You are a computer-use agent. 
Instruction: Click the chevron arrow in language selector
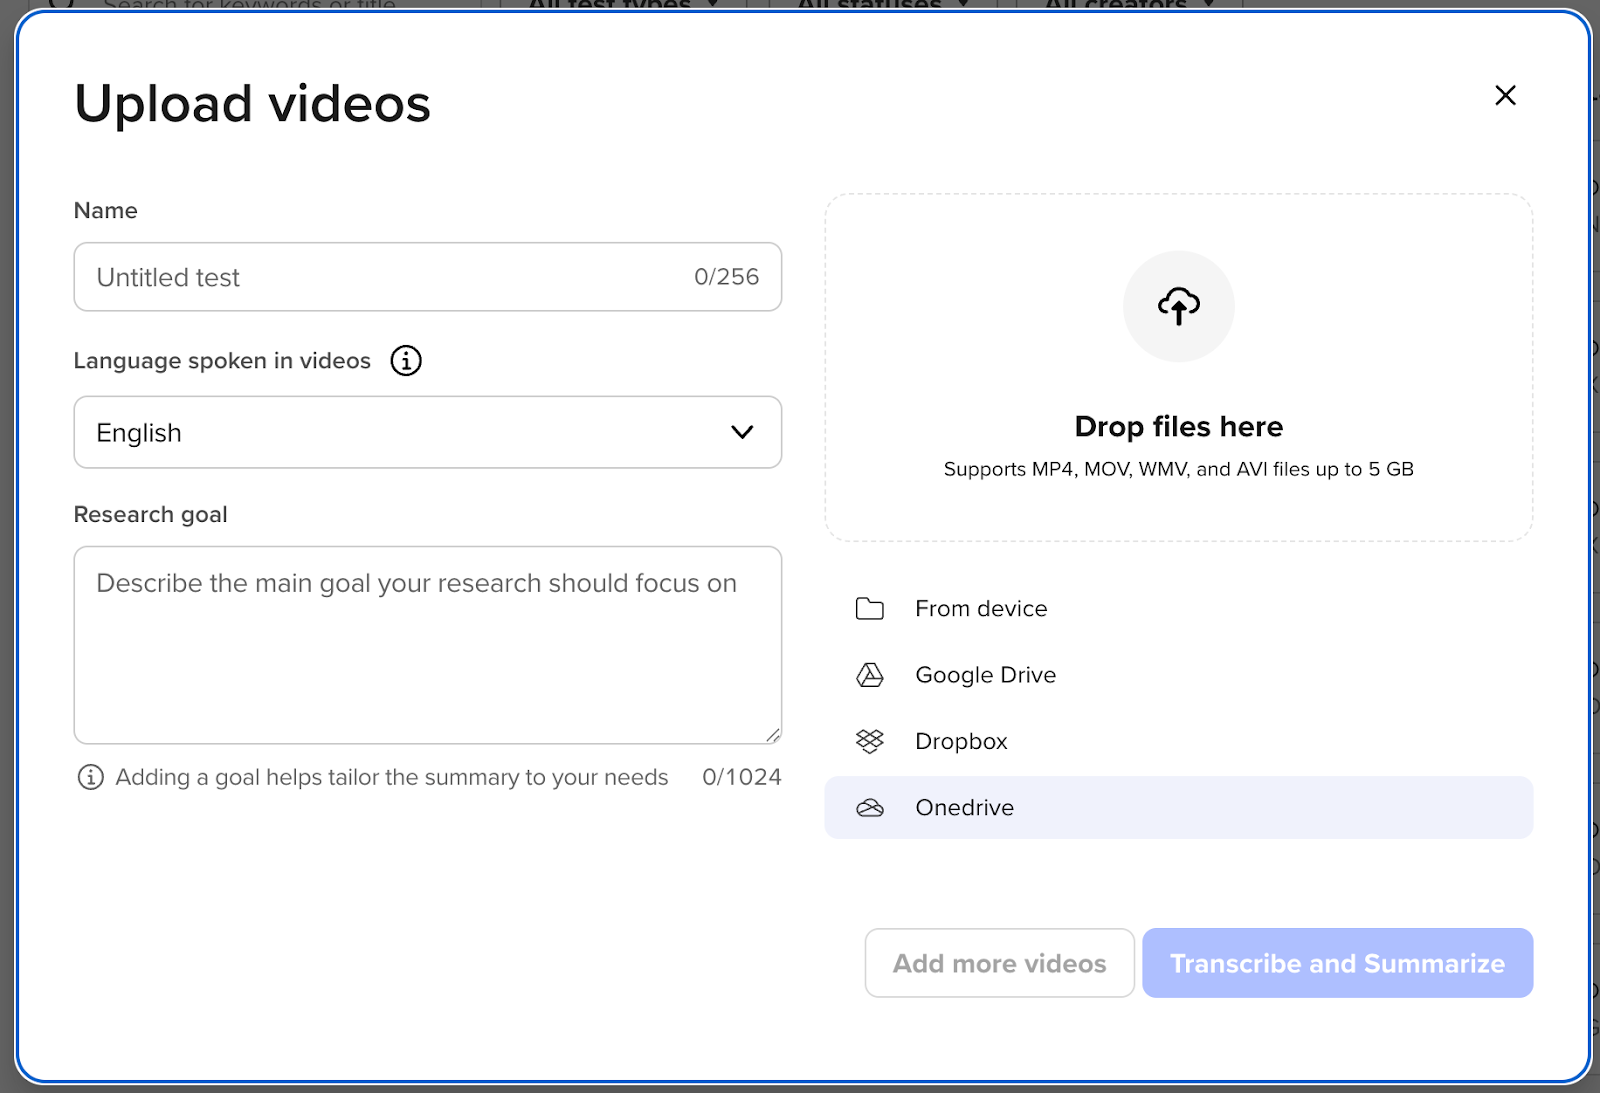(x=741, y=432)
